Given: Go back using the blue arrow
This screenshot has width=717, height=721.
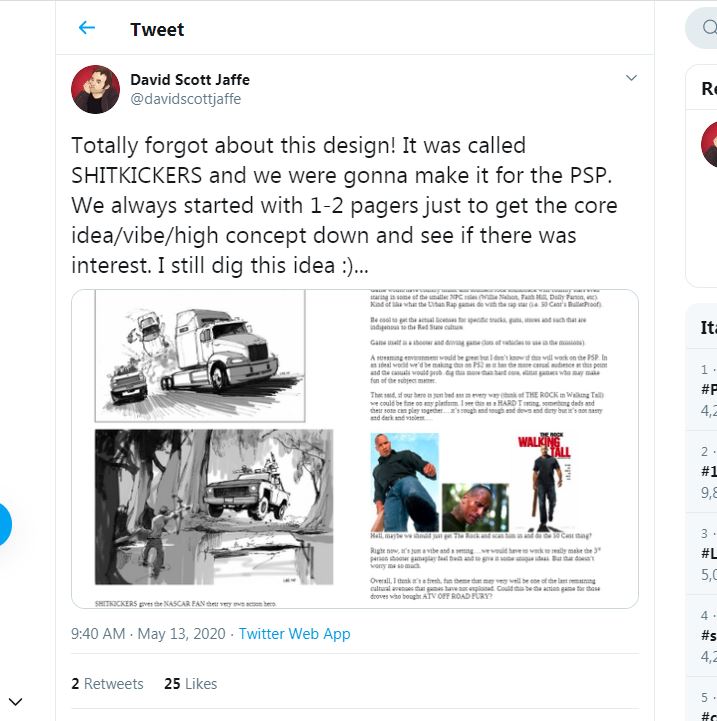Looking at the screenshot, I should [x=86, y=28].
